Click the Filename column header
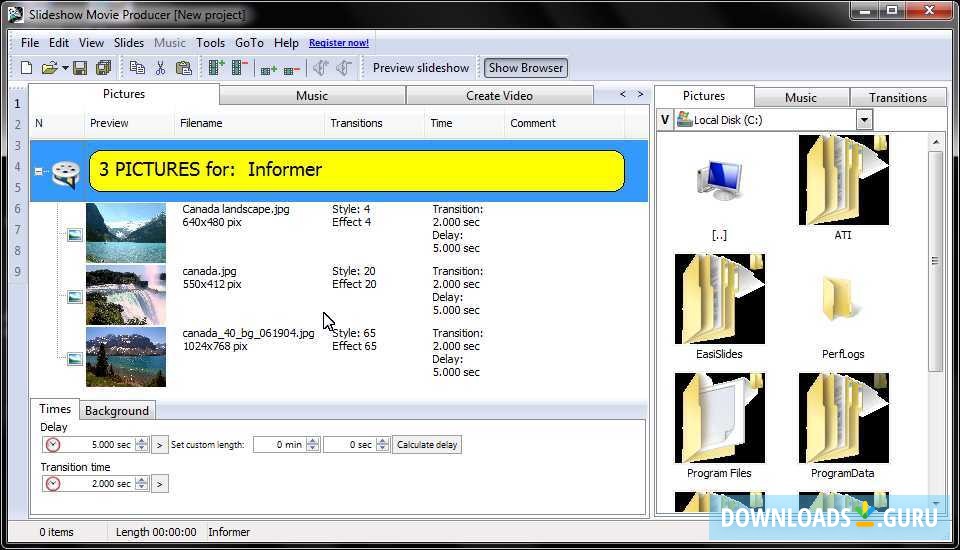The width and height of the screenshot is (960, 550). pyautogui.click(x=249, y=123)
